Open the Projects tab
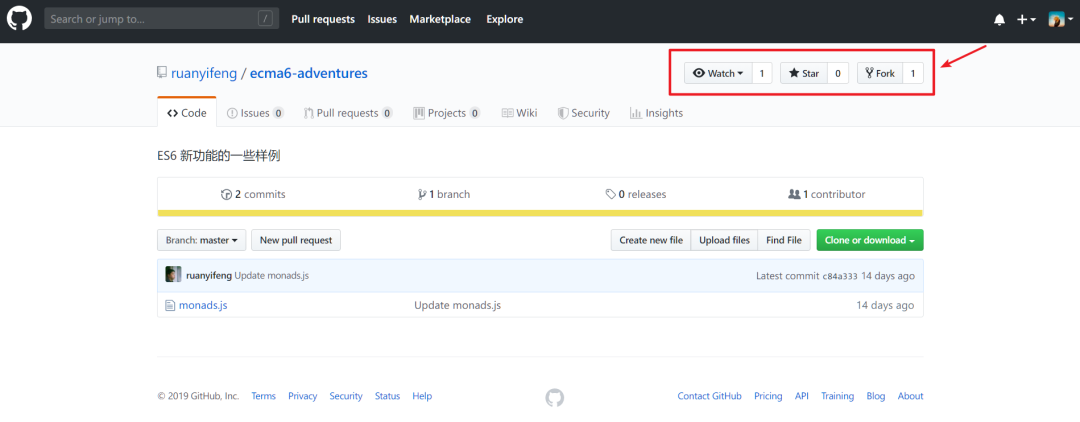This screenshot has width=1080, height=422. (x=446, y=113)
